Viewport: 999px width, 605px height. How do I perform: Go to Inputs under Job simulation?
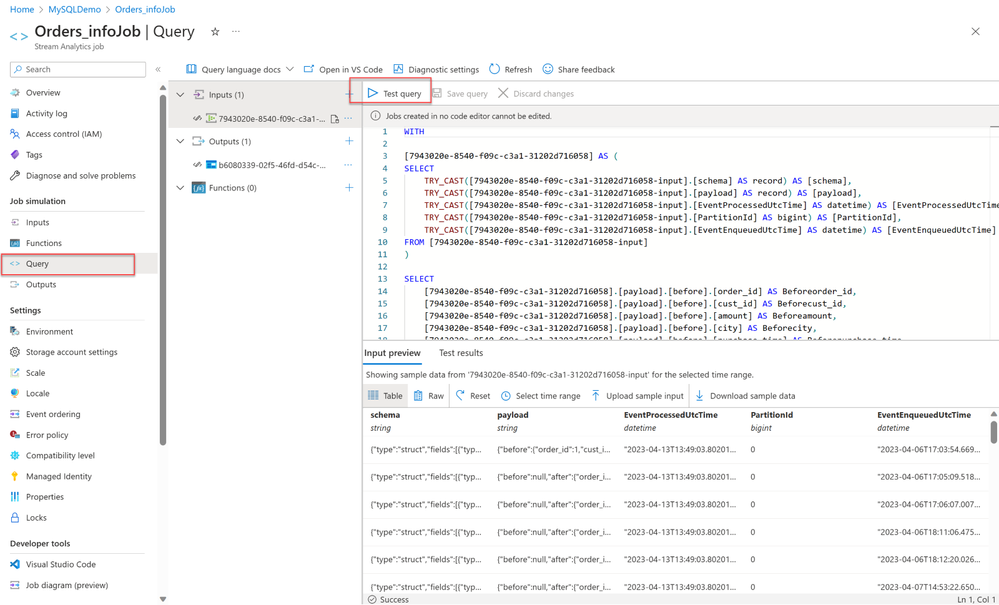[37, 222]
